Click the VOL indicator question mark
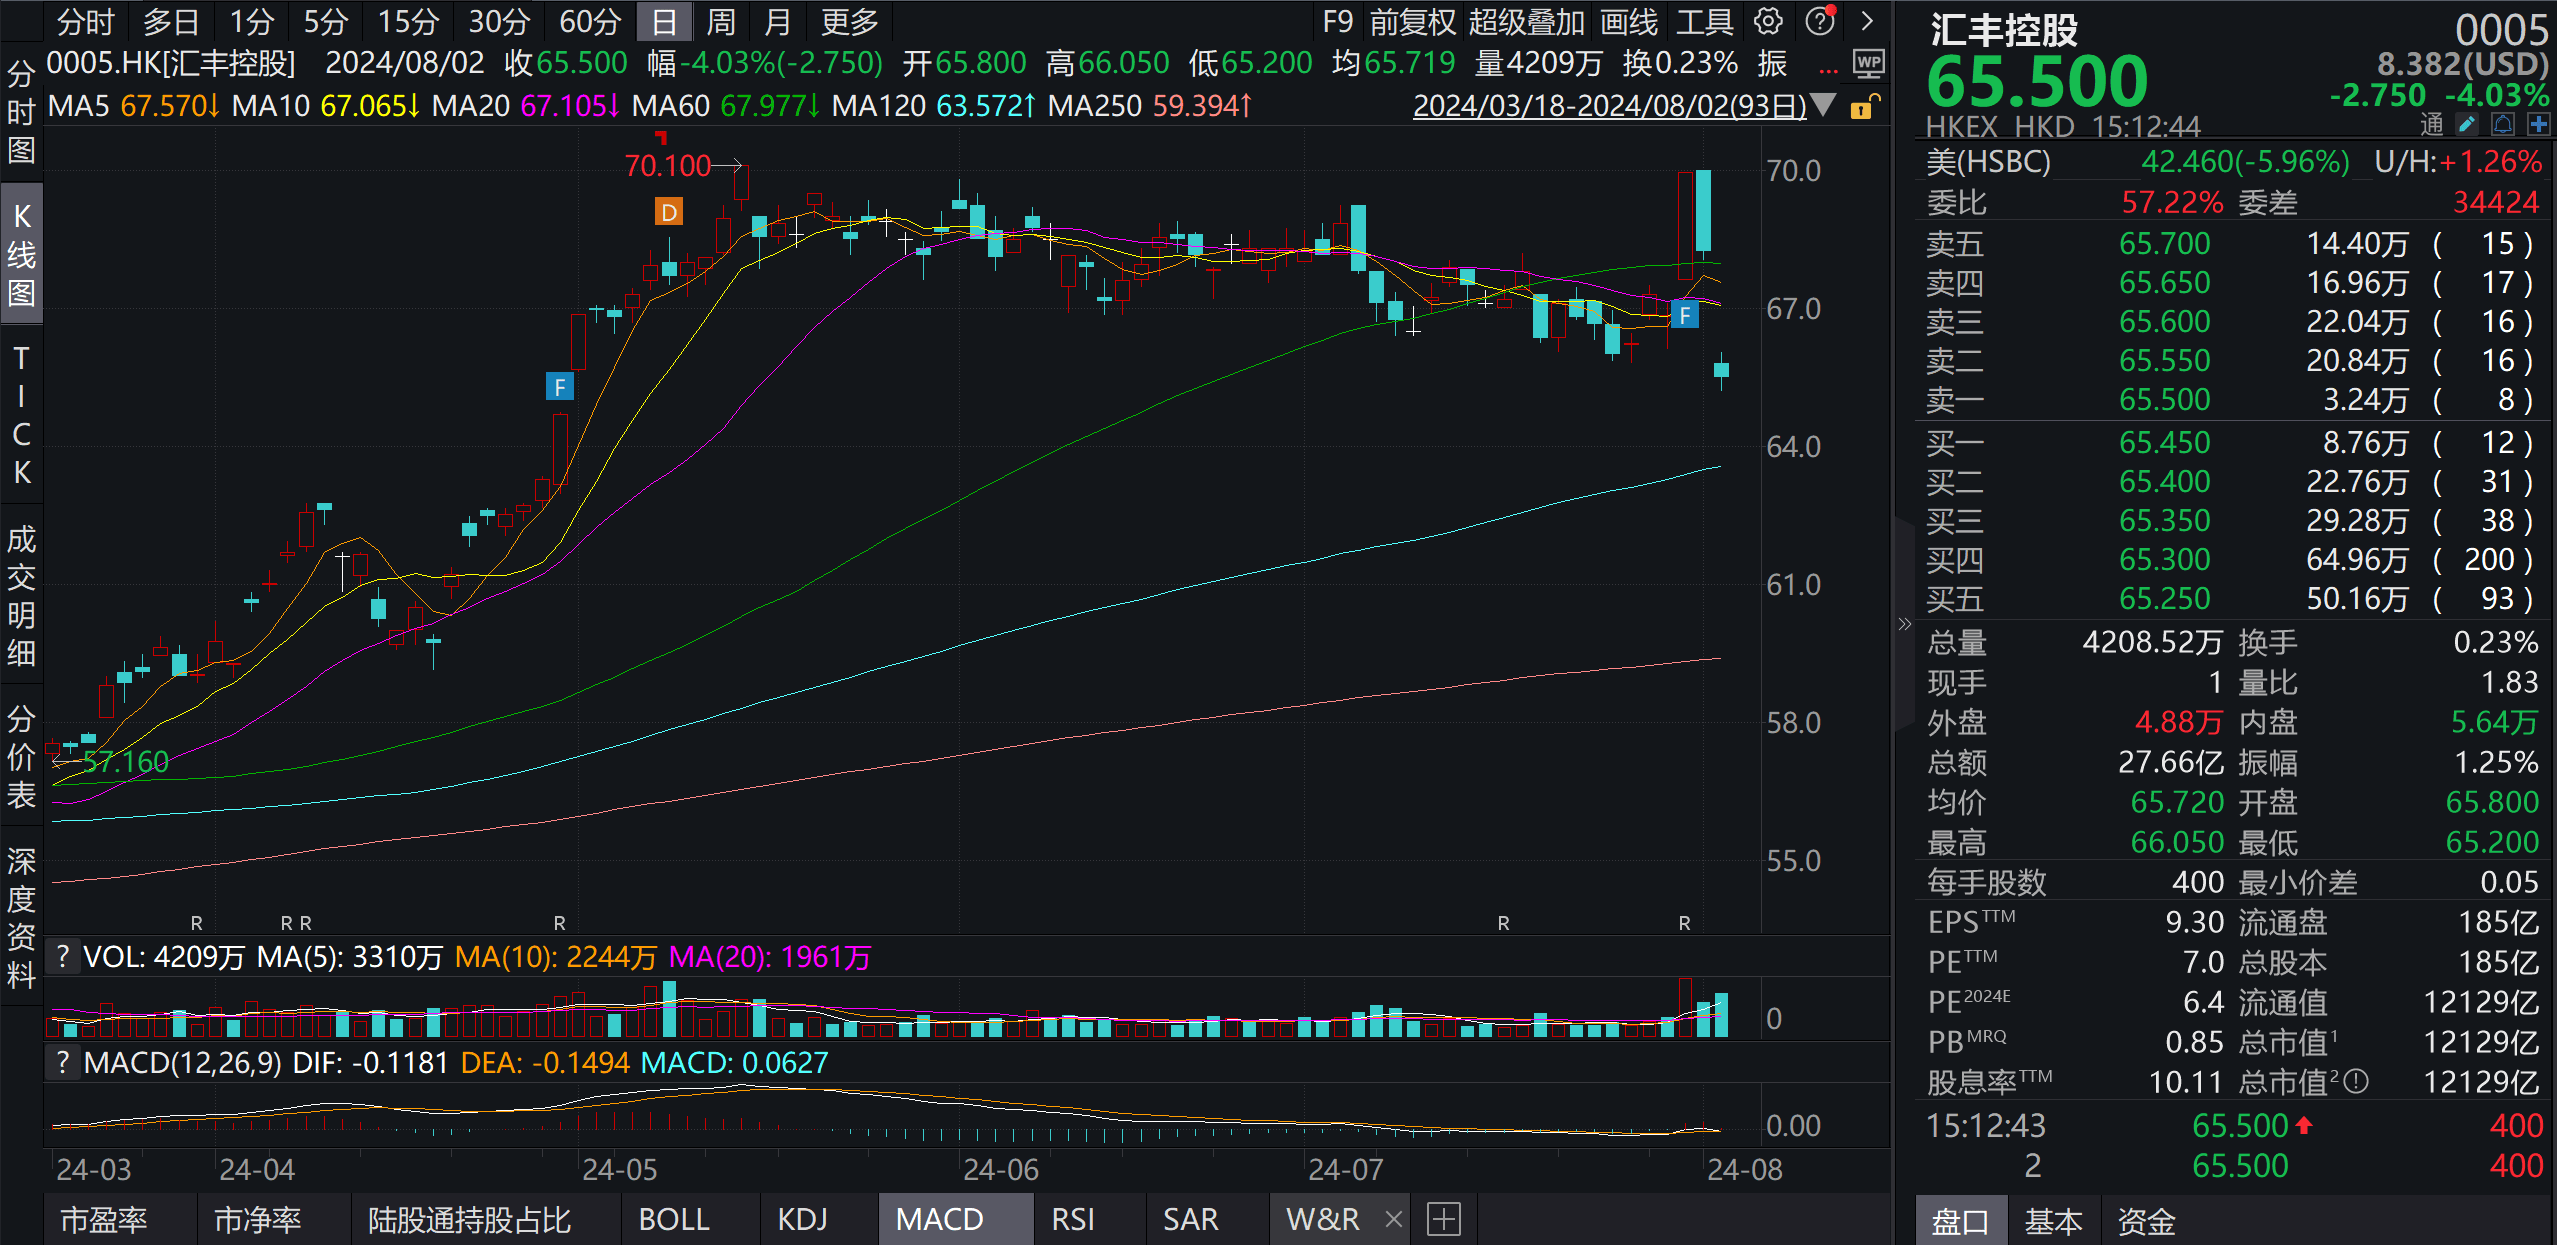This screenshot has height=1245, width=2557. click(63, 957)
